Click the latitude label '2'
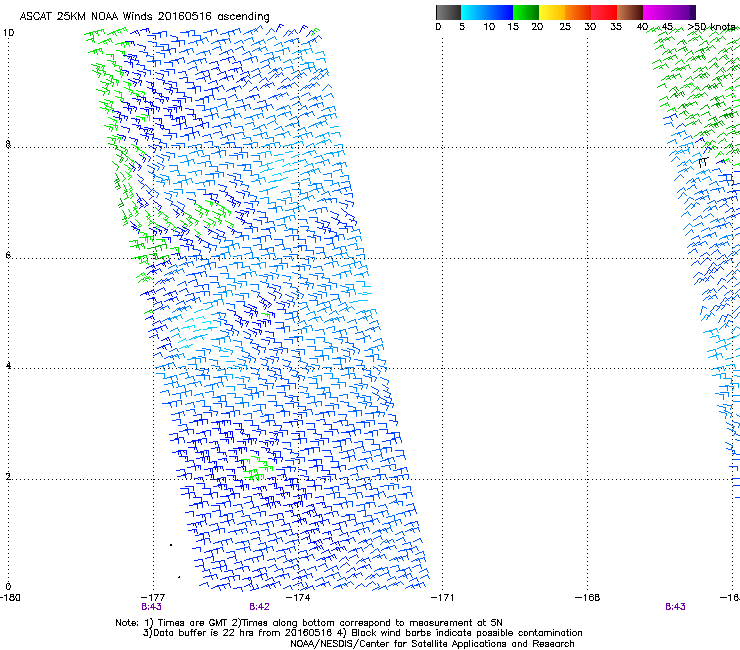The height and width of the screenshot is (650, 740). (8, 476)
